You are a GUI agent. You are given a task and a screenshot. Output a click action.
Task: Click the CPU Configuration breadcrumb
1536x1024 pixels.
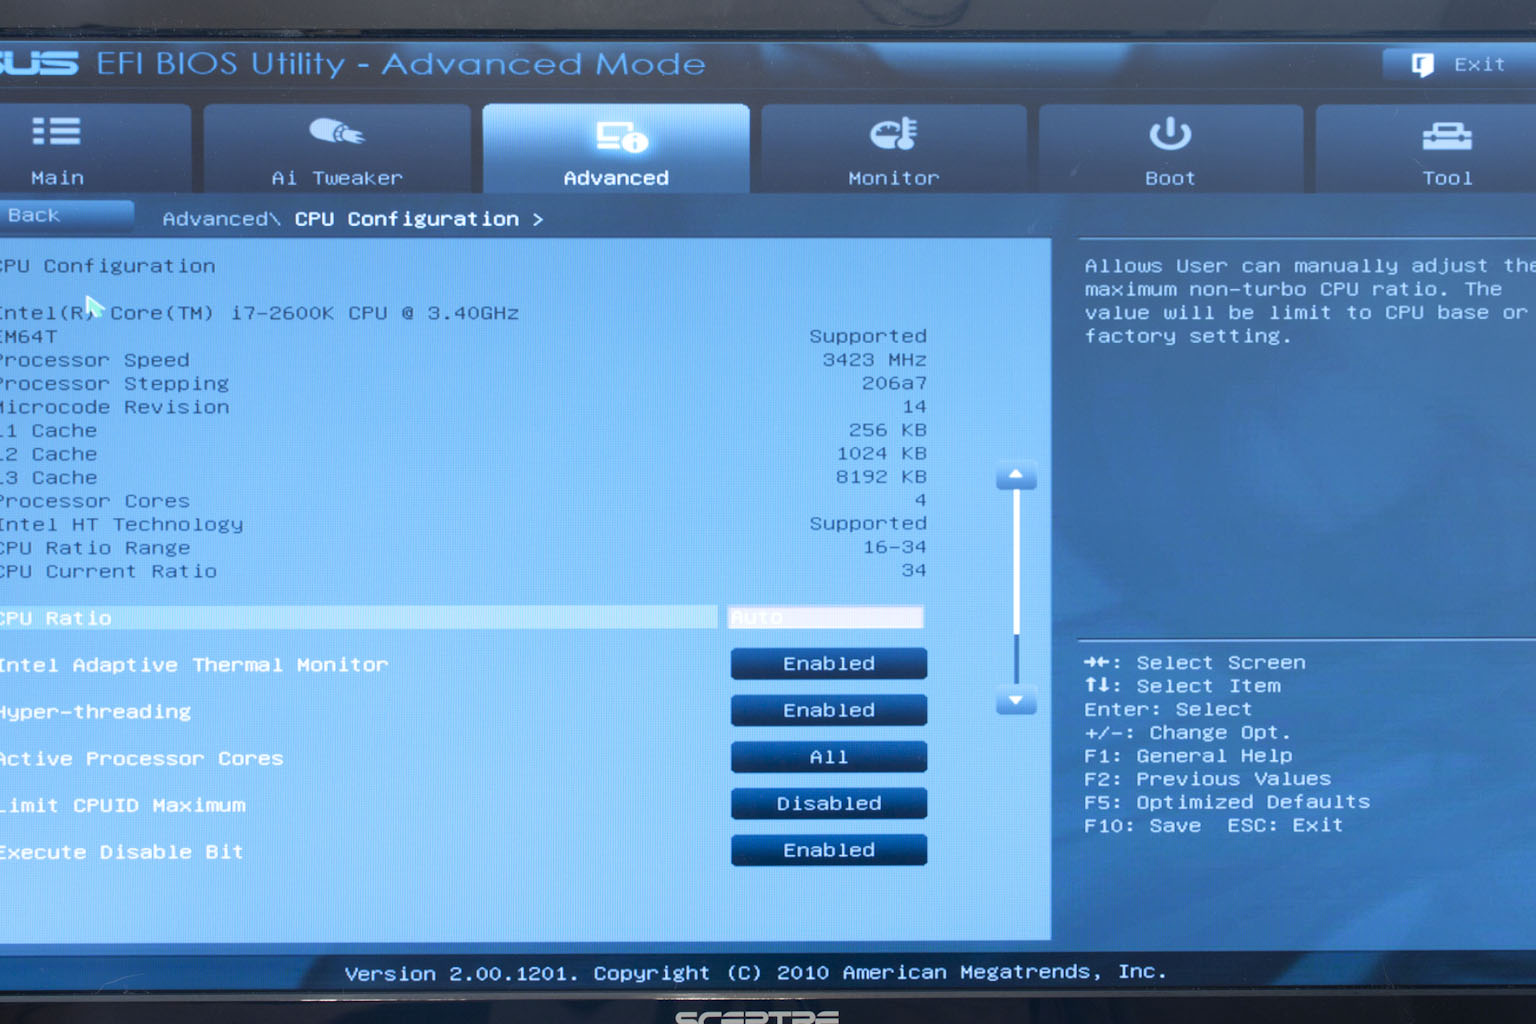pos(406,219)
